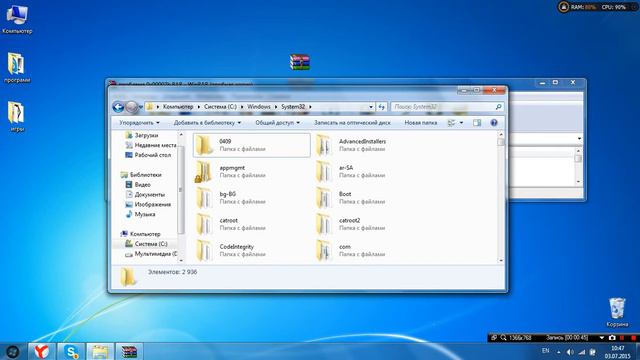Switch to the Explorer taskbar button
The image size is (640, 360).
[100, 351]
